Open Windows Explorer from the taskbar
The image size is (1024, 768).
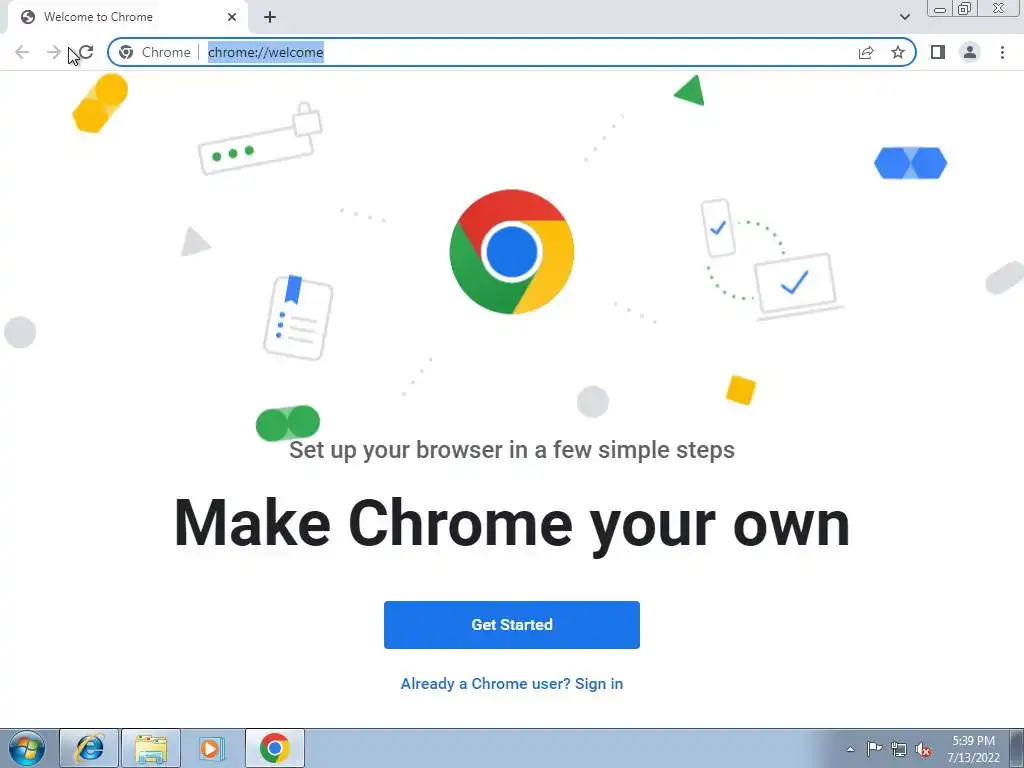point(151,748)
